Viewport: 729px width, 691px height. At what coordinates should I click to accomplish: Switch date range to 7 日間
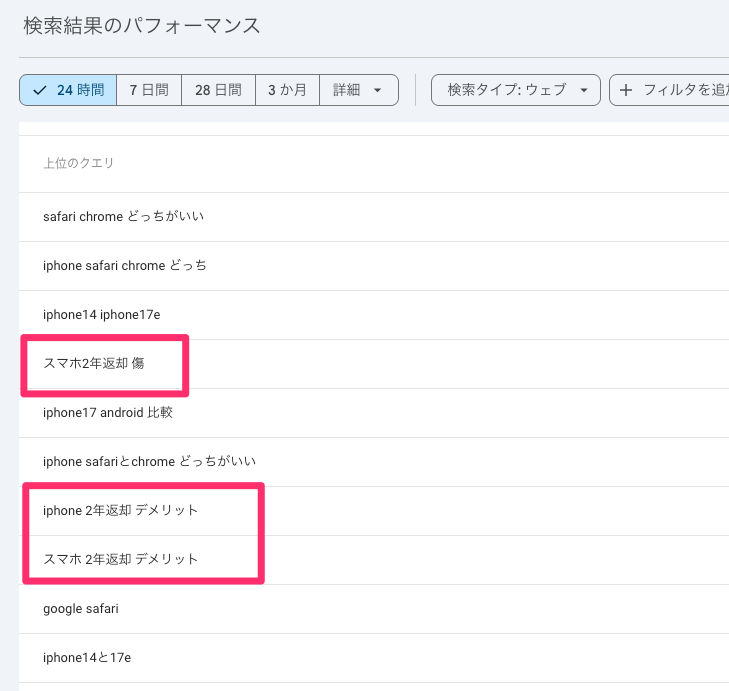point(149,90)
